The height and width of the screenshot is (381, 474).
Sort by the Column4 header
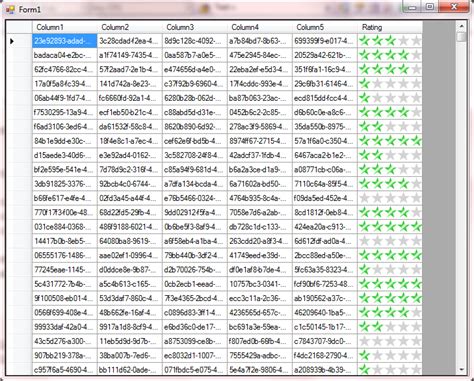coord(260,27)
